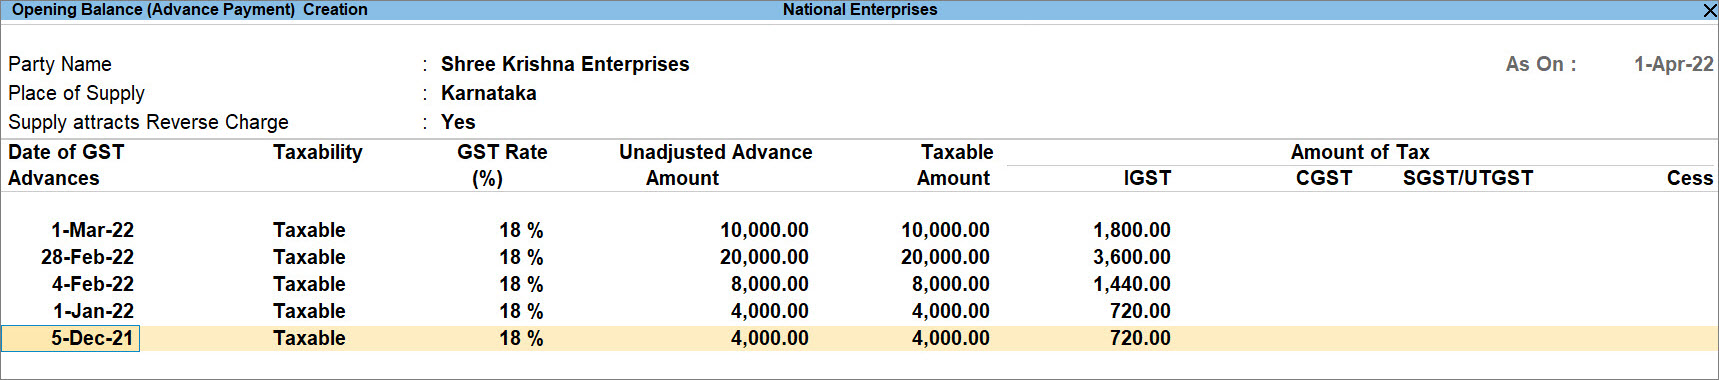The image size is (1719, 380).
Task: Click the GST Rate (%) column header
Action: tap(502, 165)
